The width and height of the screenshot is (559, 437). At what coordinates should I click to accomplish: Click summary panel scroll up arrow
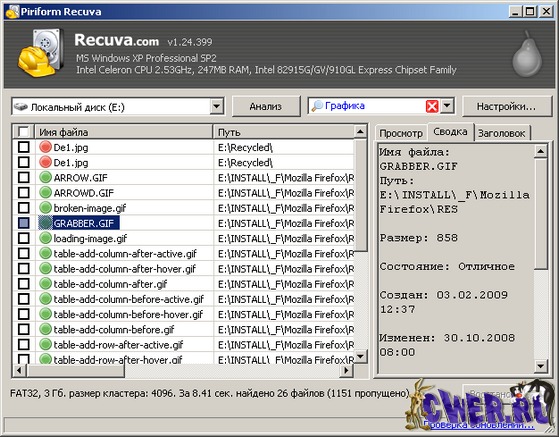[x=541, y=151]
